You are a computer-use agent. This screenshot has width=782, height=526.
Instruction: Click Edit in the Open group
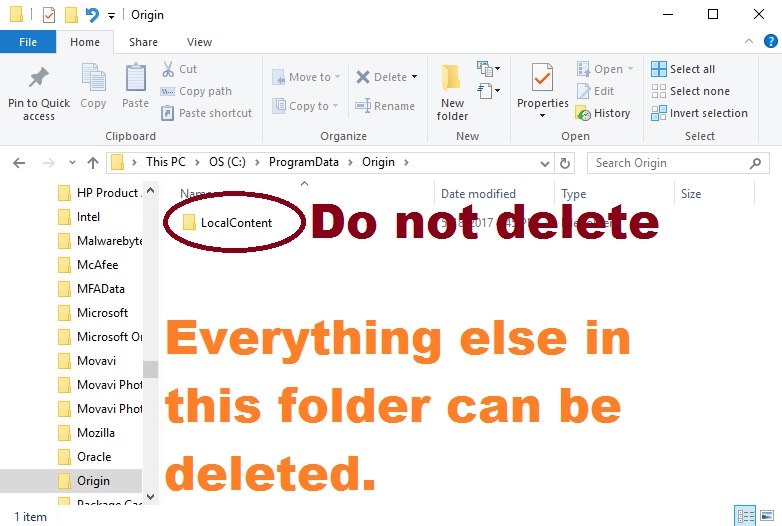[x=595, y=91]
